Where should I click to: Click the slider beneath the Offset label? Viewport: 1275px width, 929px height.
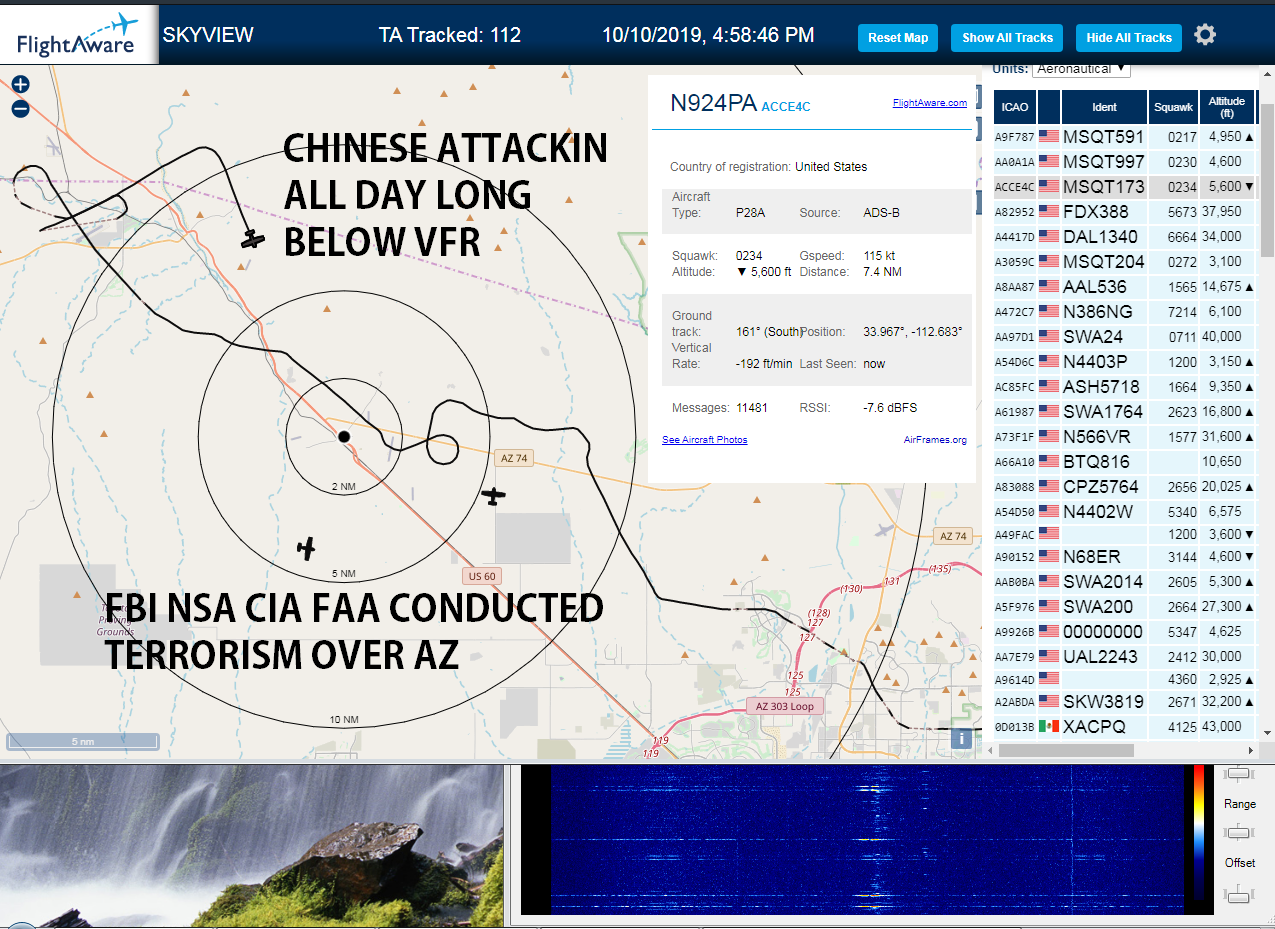pyautogui.click(x=1239, y=896)
